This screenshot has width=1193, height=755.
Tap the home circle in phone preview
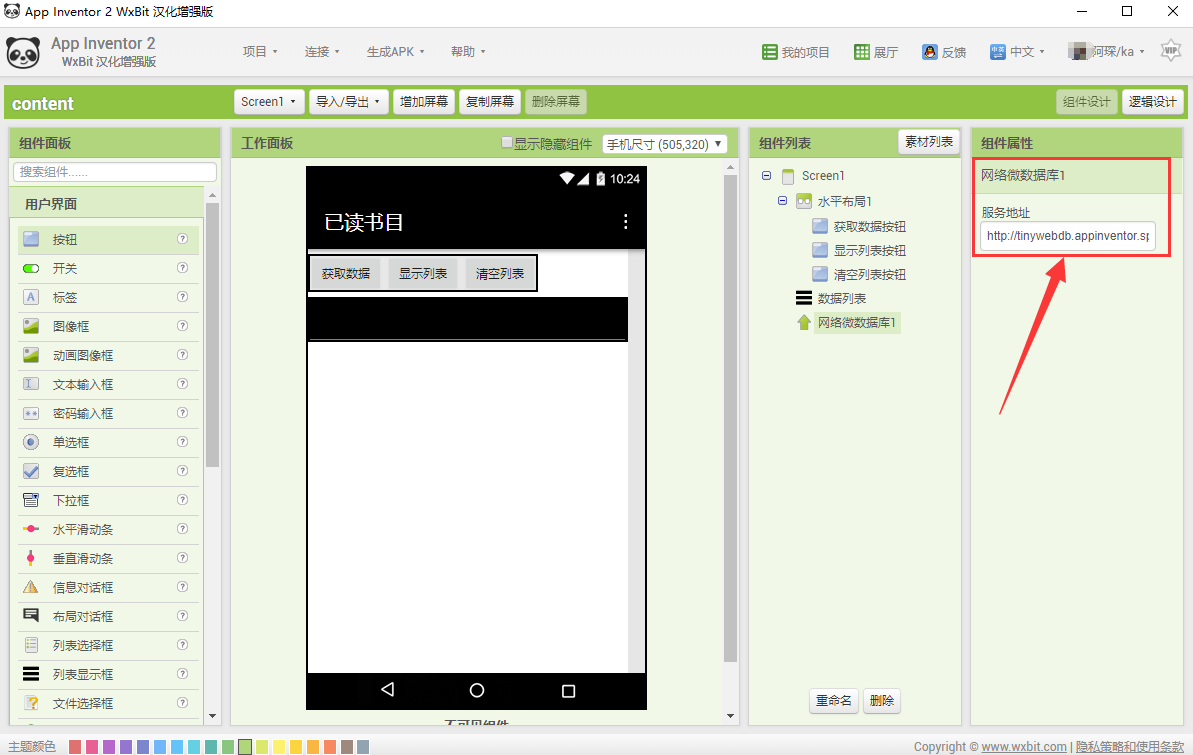click(x=477, y=690)
